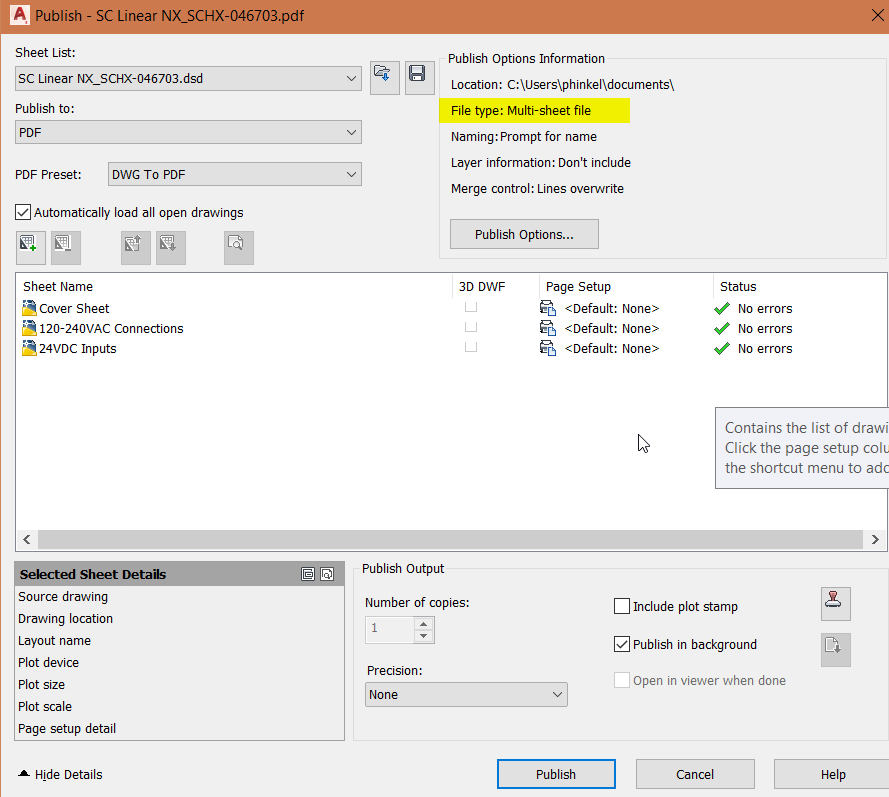Image resolution: width=889 pixels, height=797 pixels.
Task: Open the Preview icon
Action: click(x=238, y=247)
